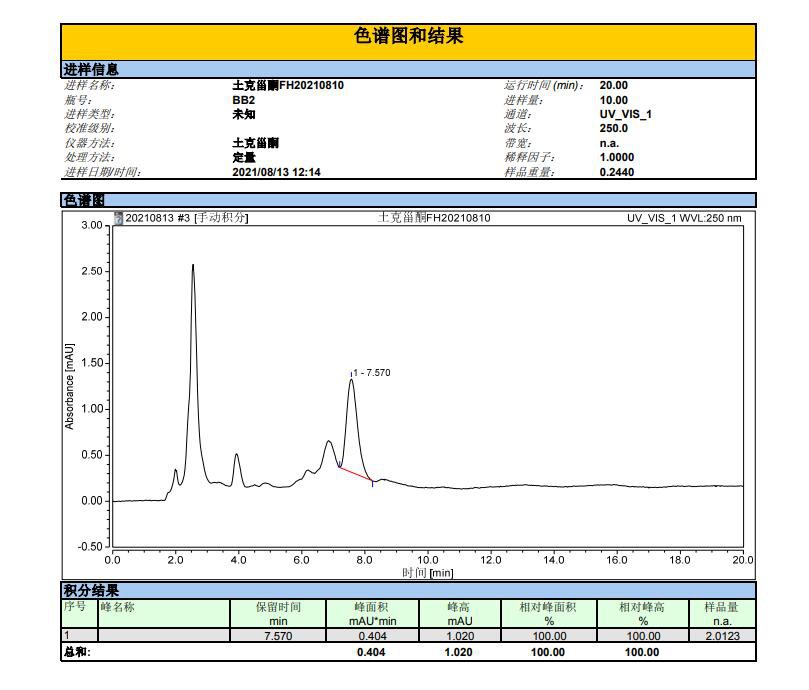Click the retention time cell 7.570
The width and height of the screenshot is (809, 690).
click(x=278, y=636)
